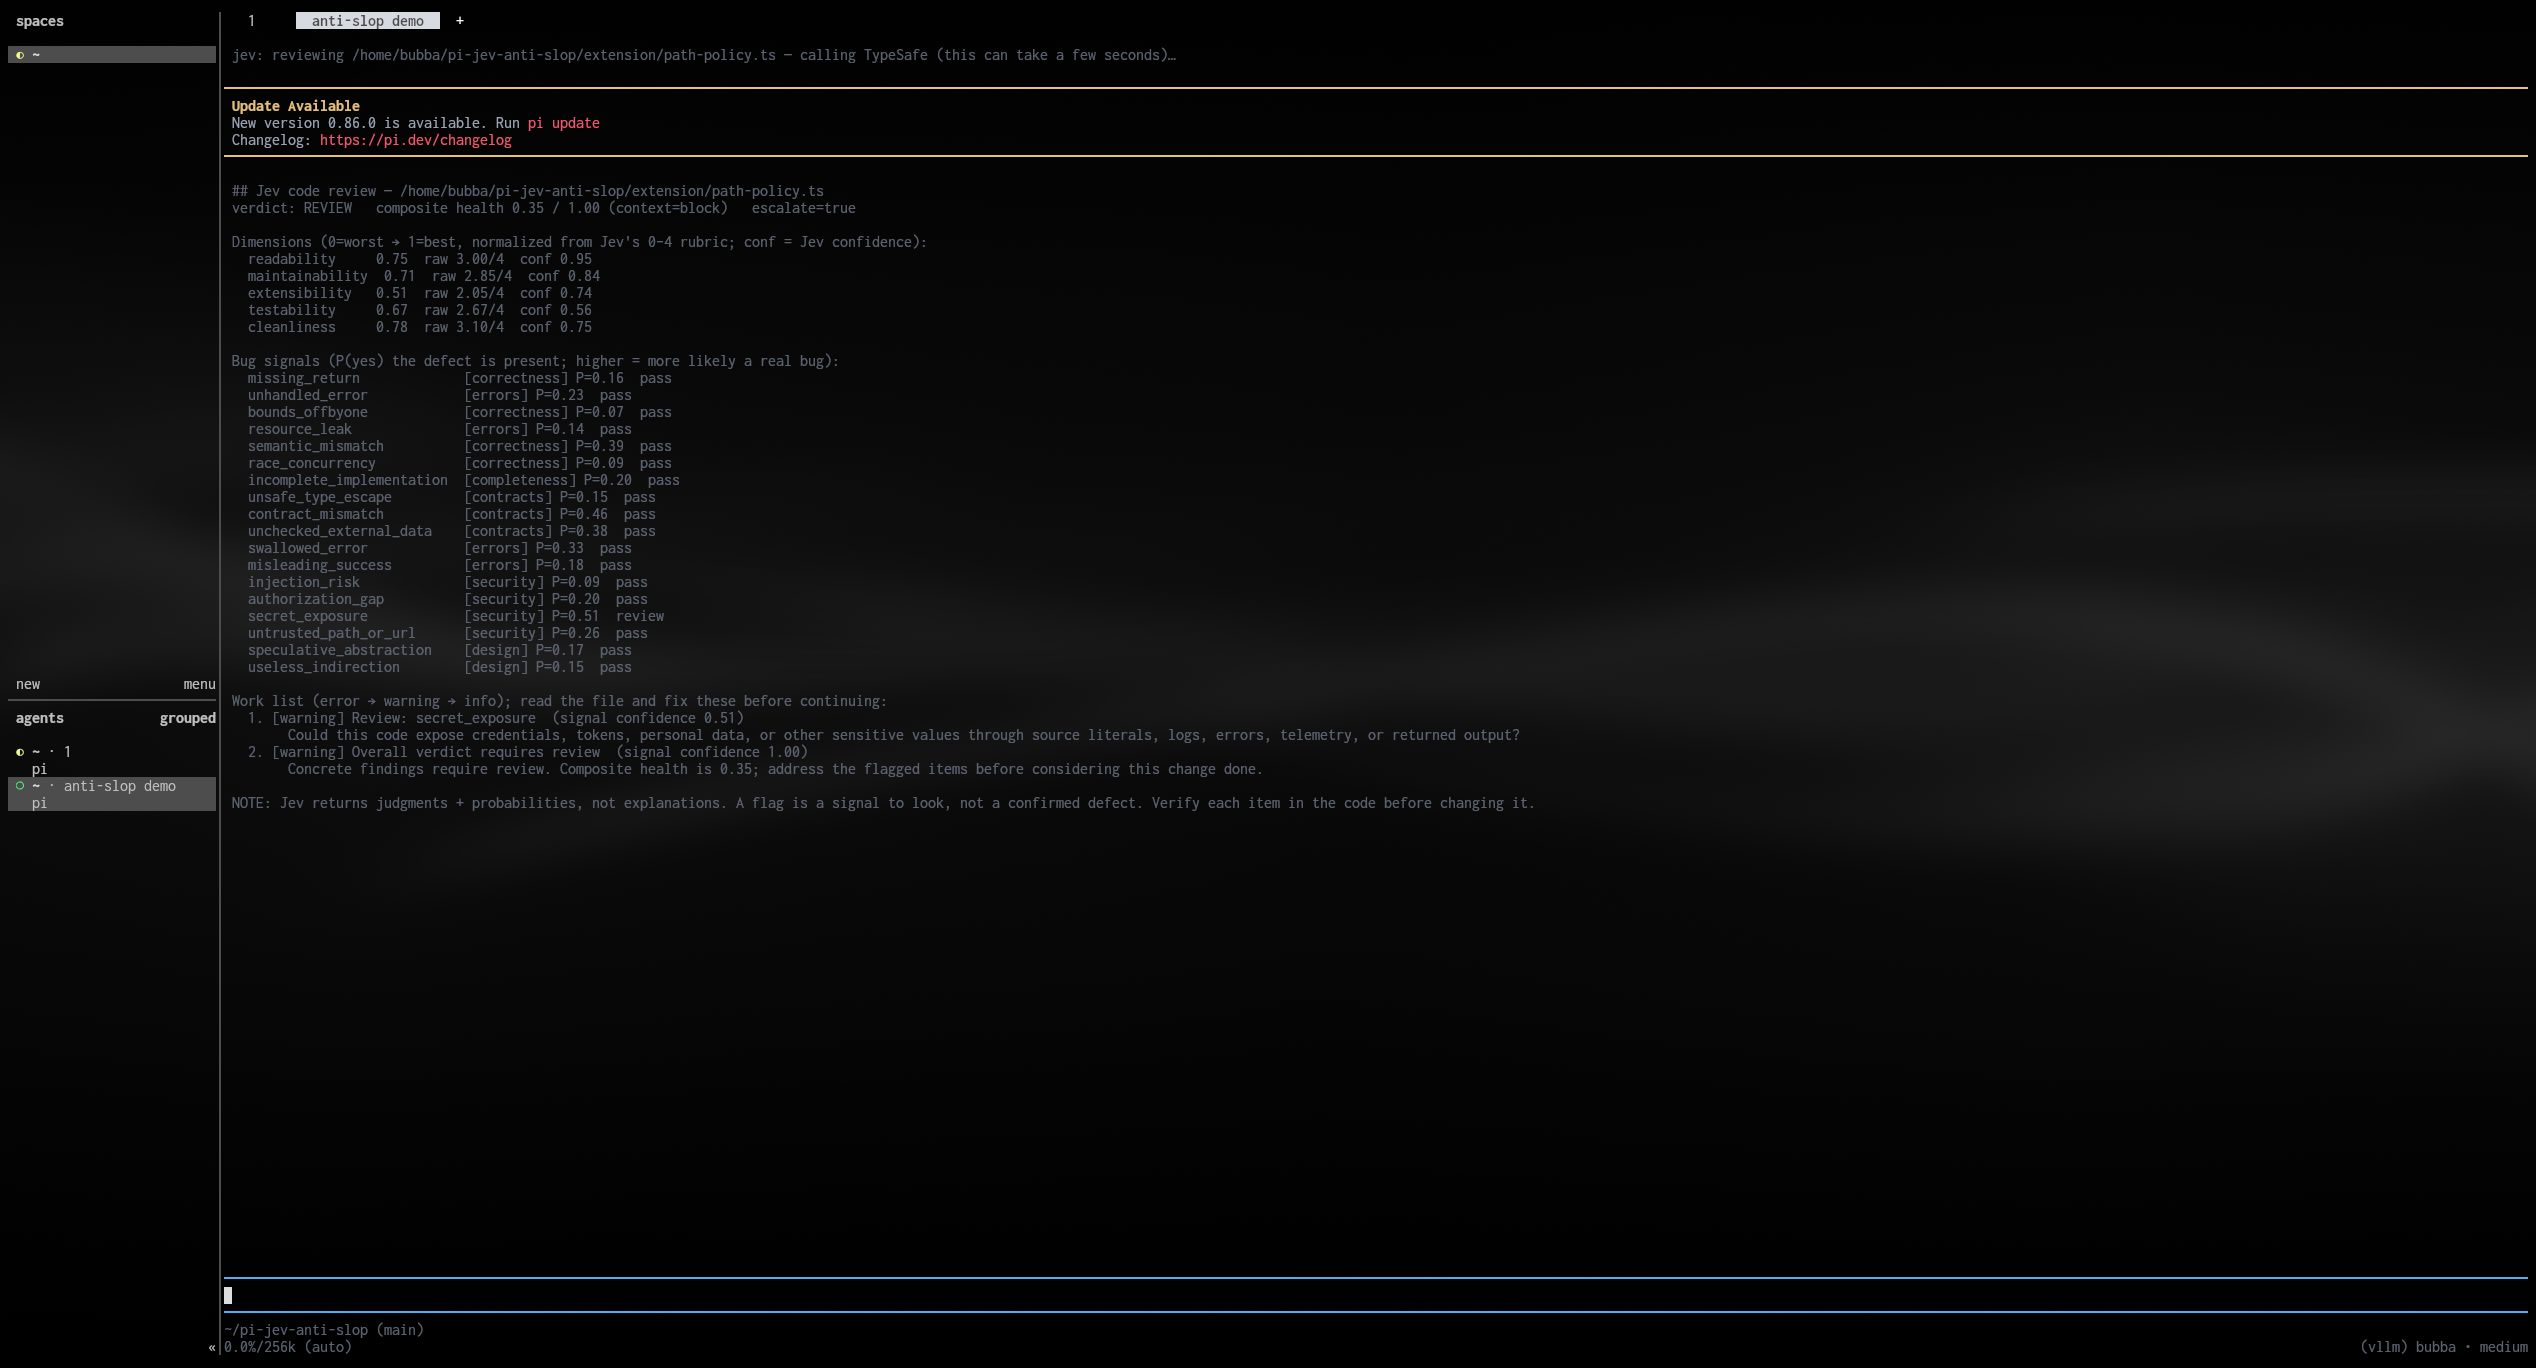Click the '0.0%/256k (auto)' context indicator

pyautogui.click(x=288, y=1347)
